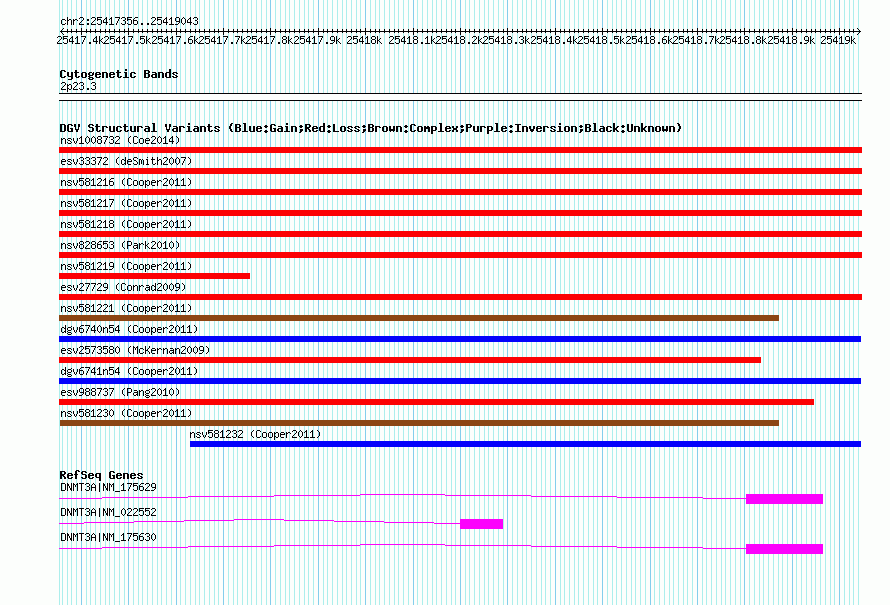Select the red bar for nsv1008732
The image size is (890, 605).
point(460,150)
